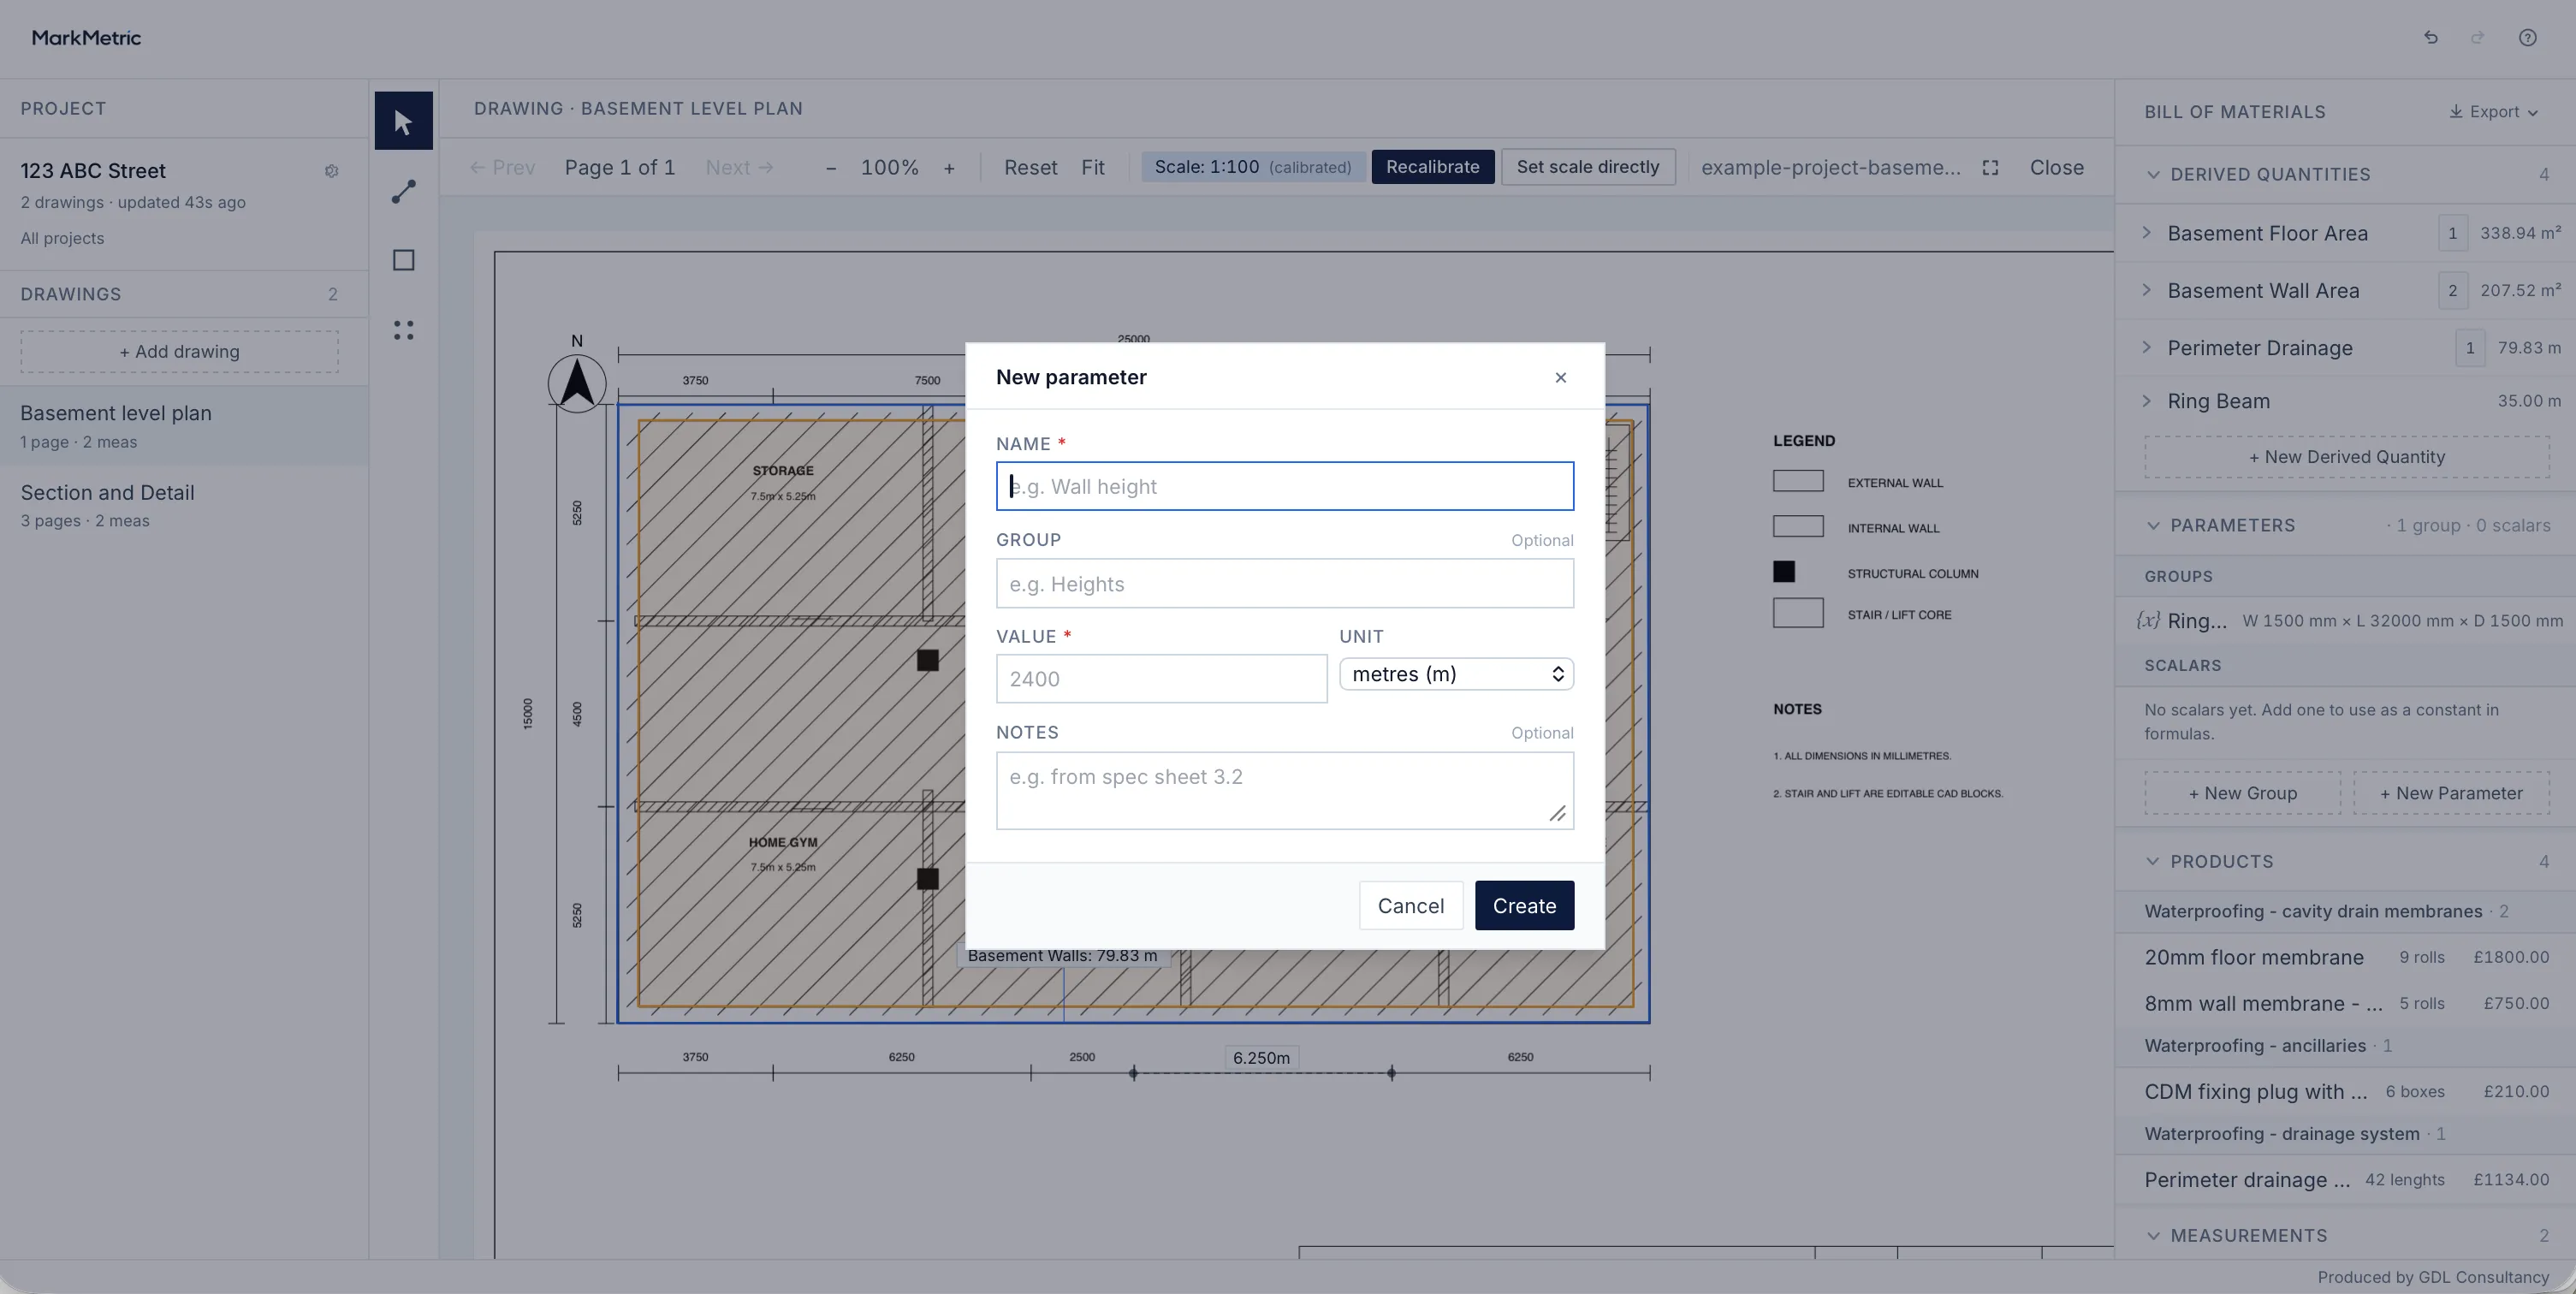Collapse the Products section
Image resolution: width=2576 pixels, height=1294 pixels.
tap(2153, 862)
